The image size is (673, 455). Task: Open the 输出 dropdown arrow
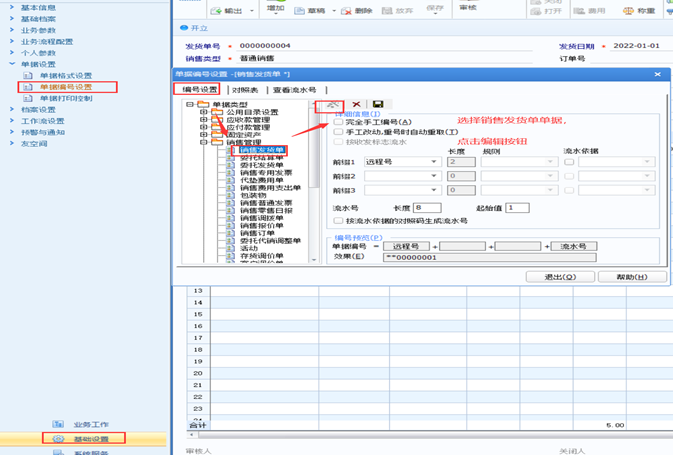[252, 11]
